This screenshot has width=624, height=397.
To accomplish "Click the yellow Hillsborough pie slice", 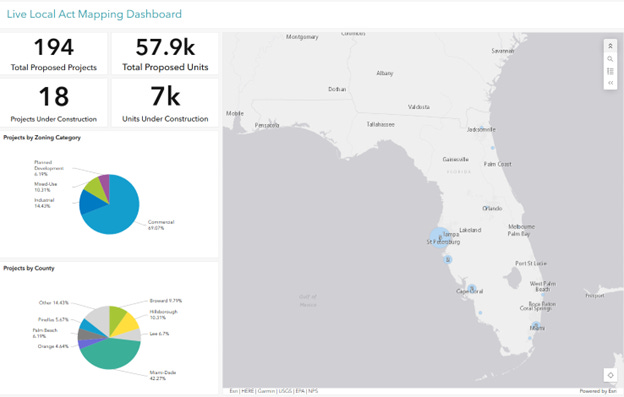I will [127, 324].
